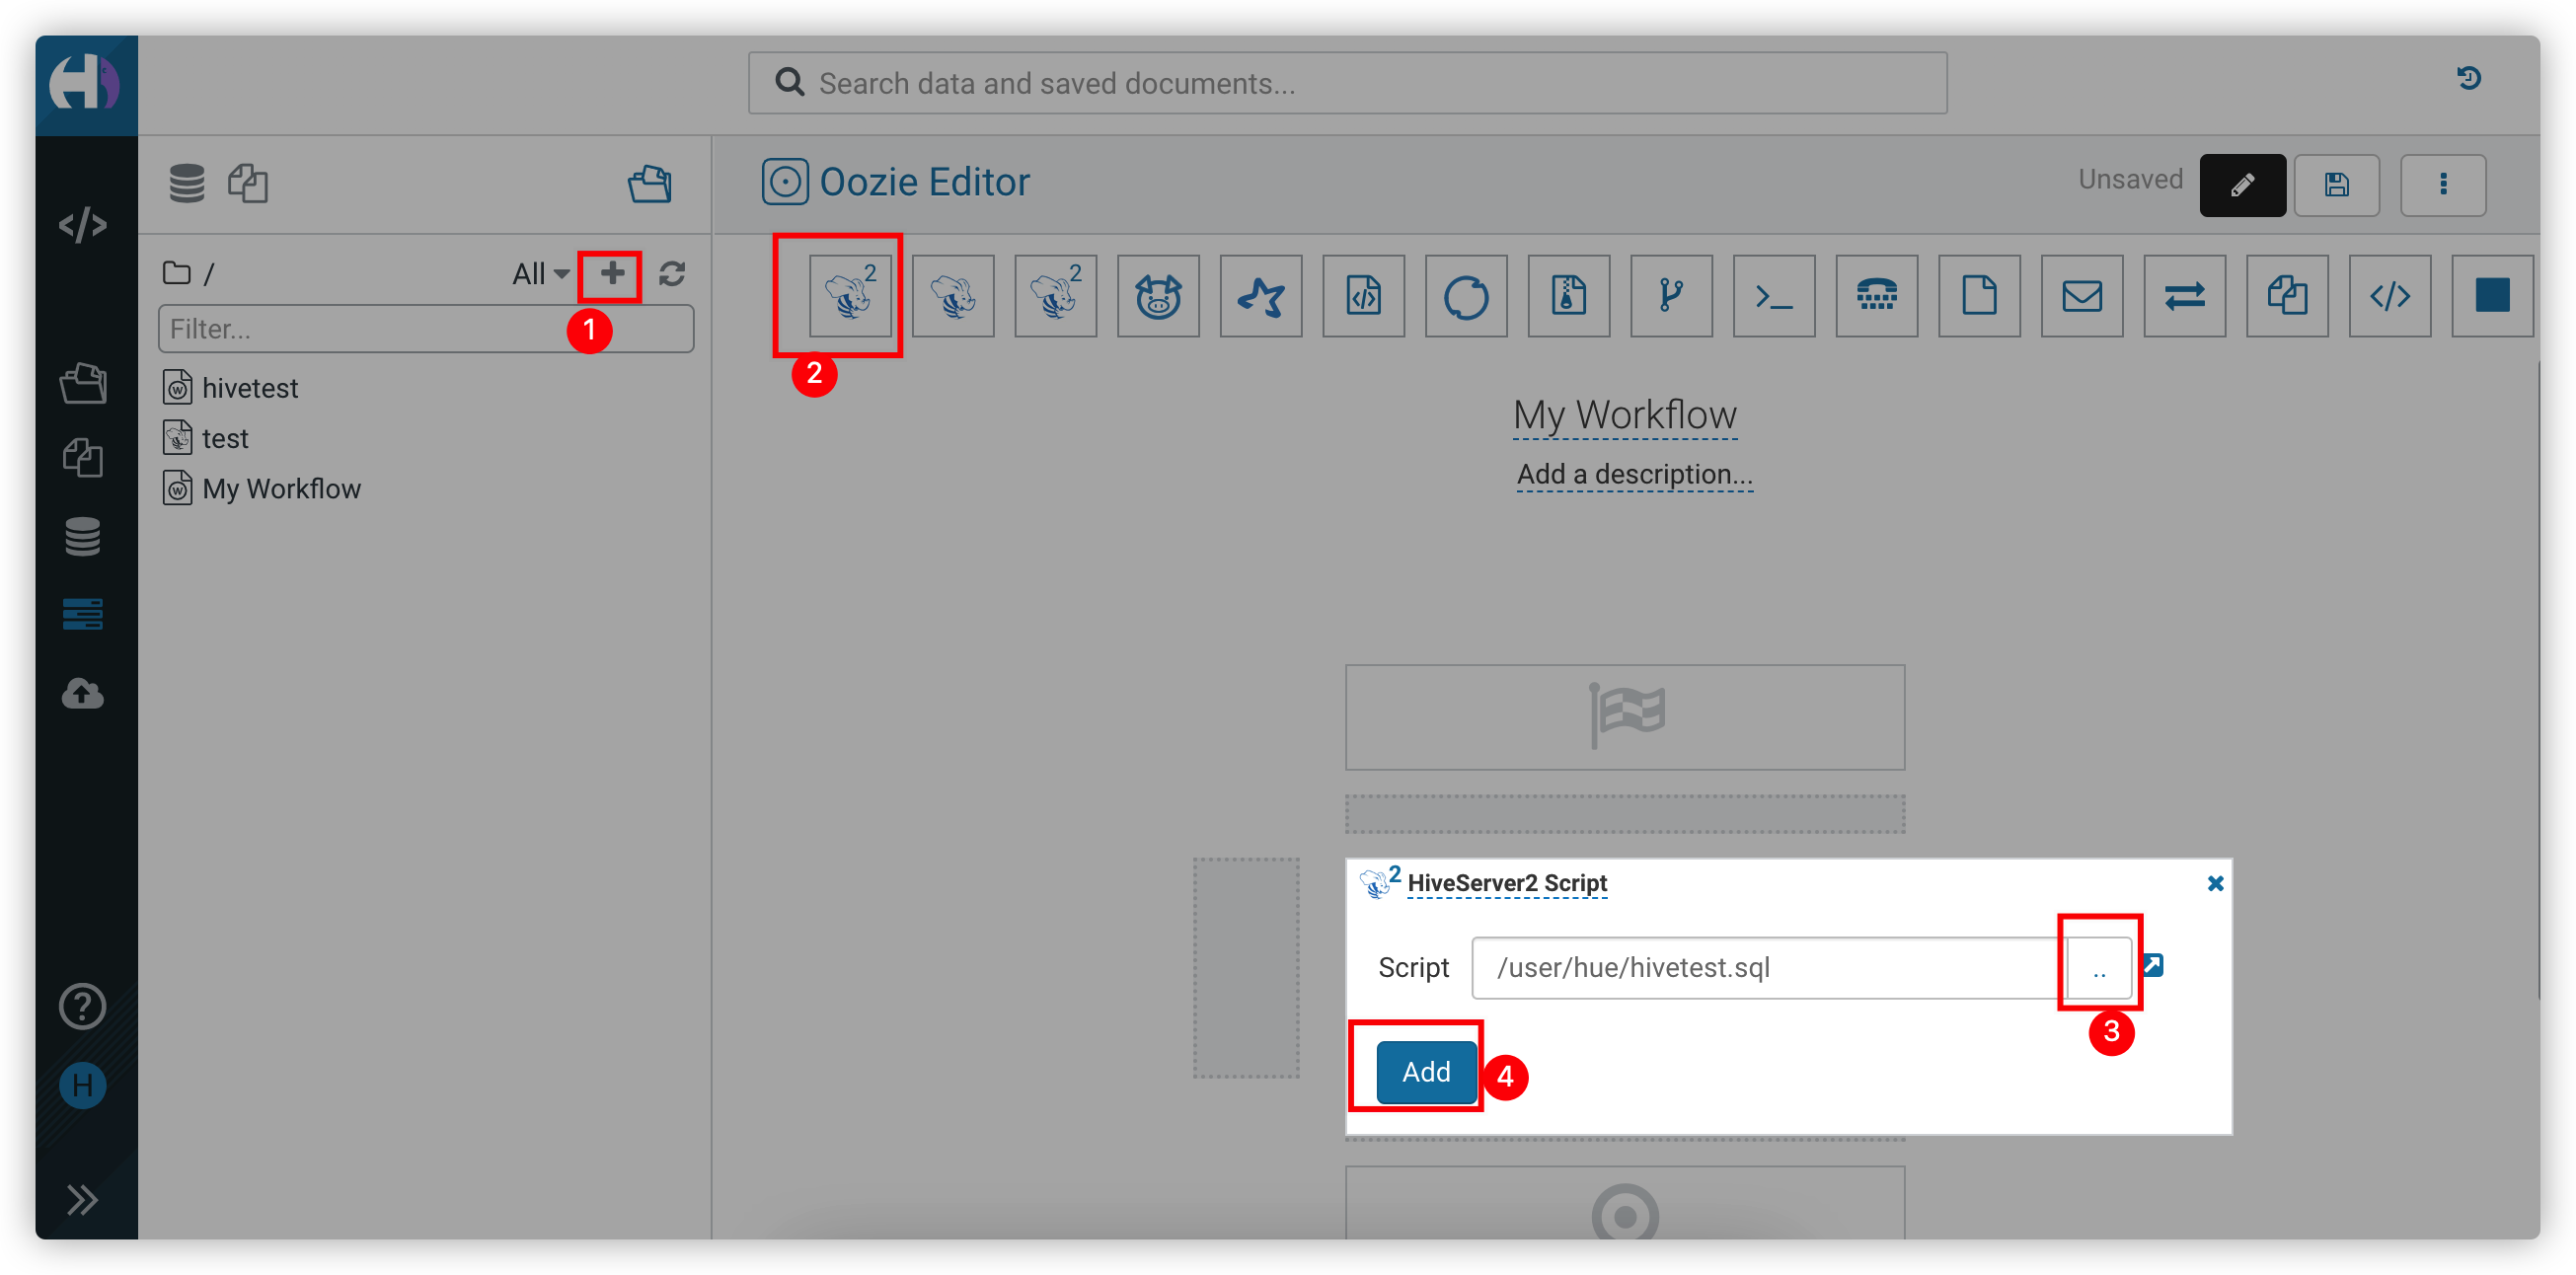Close the HiveServer2 Script dialog

click(x=2215, y=883)
